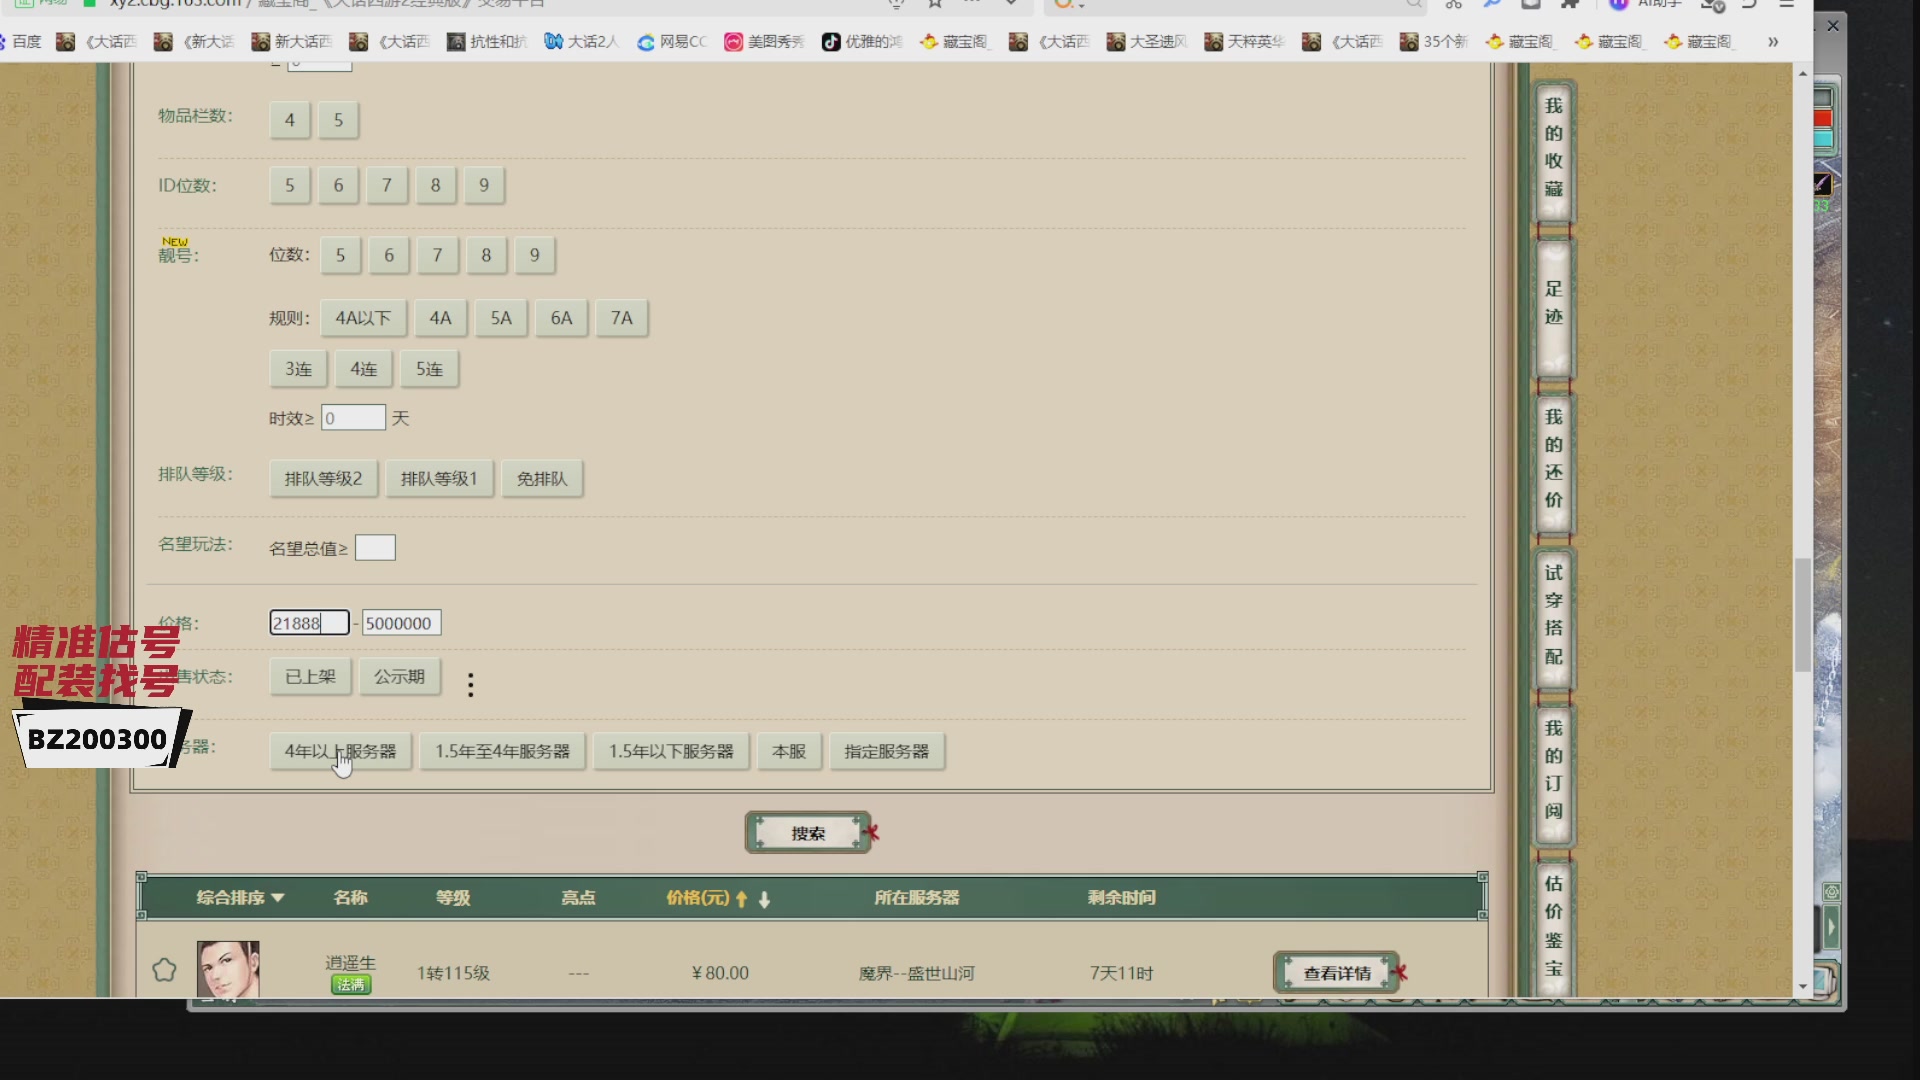
Task: Click the favorite star on 逍遥生 listing
Action: (164, 970)
